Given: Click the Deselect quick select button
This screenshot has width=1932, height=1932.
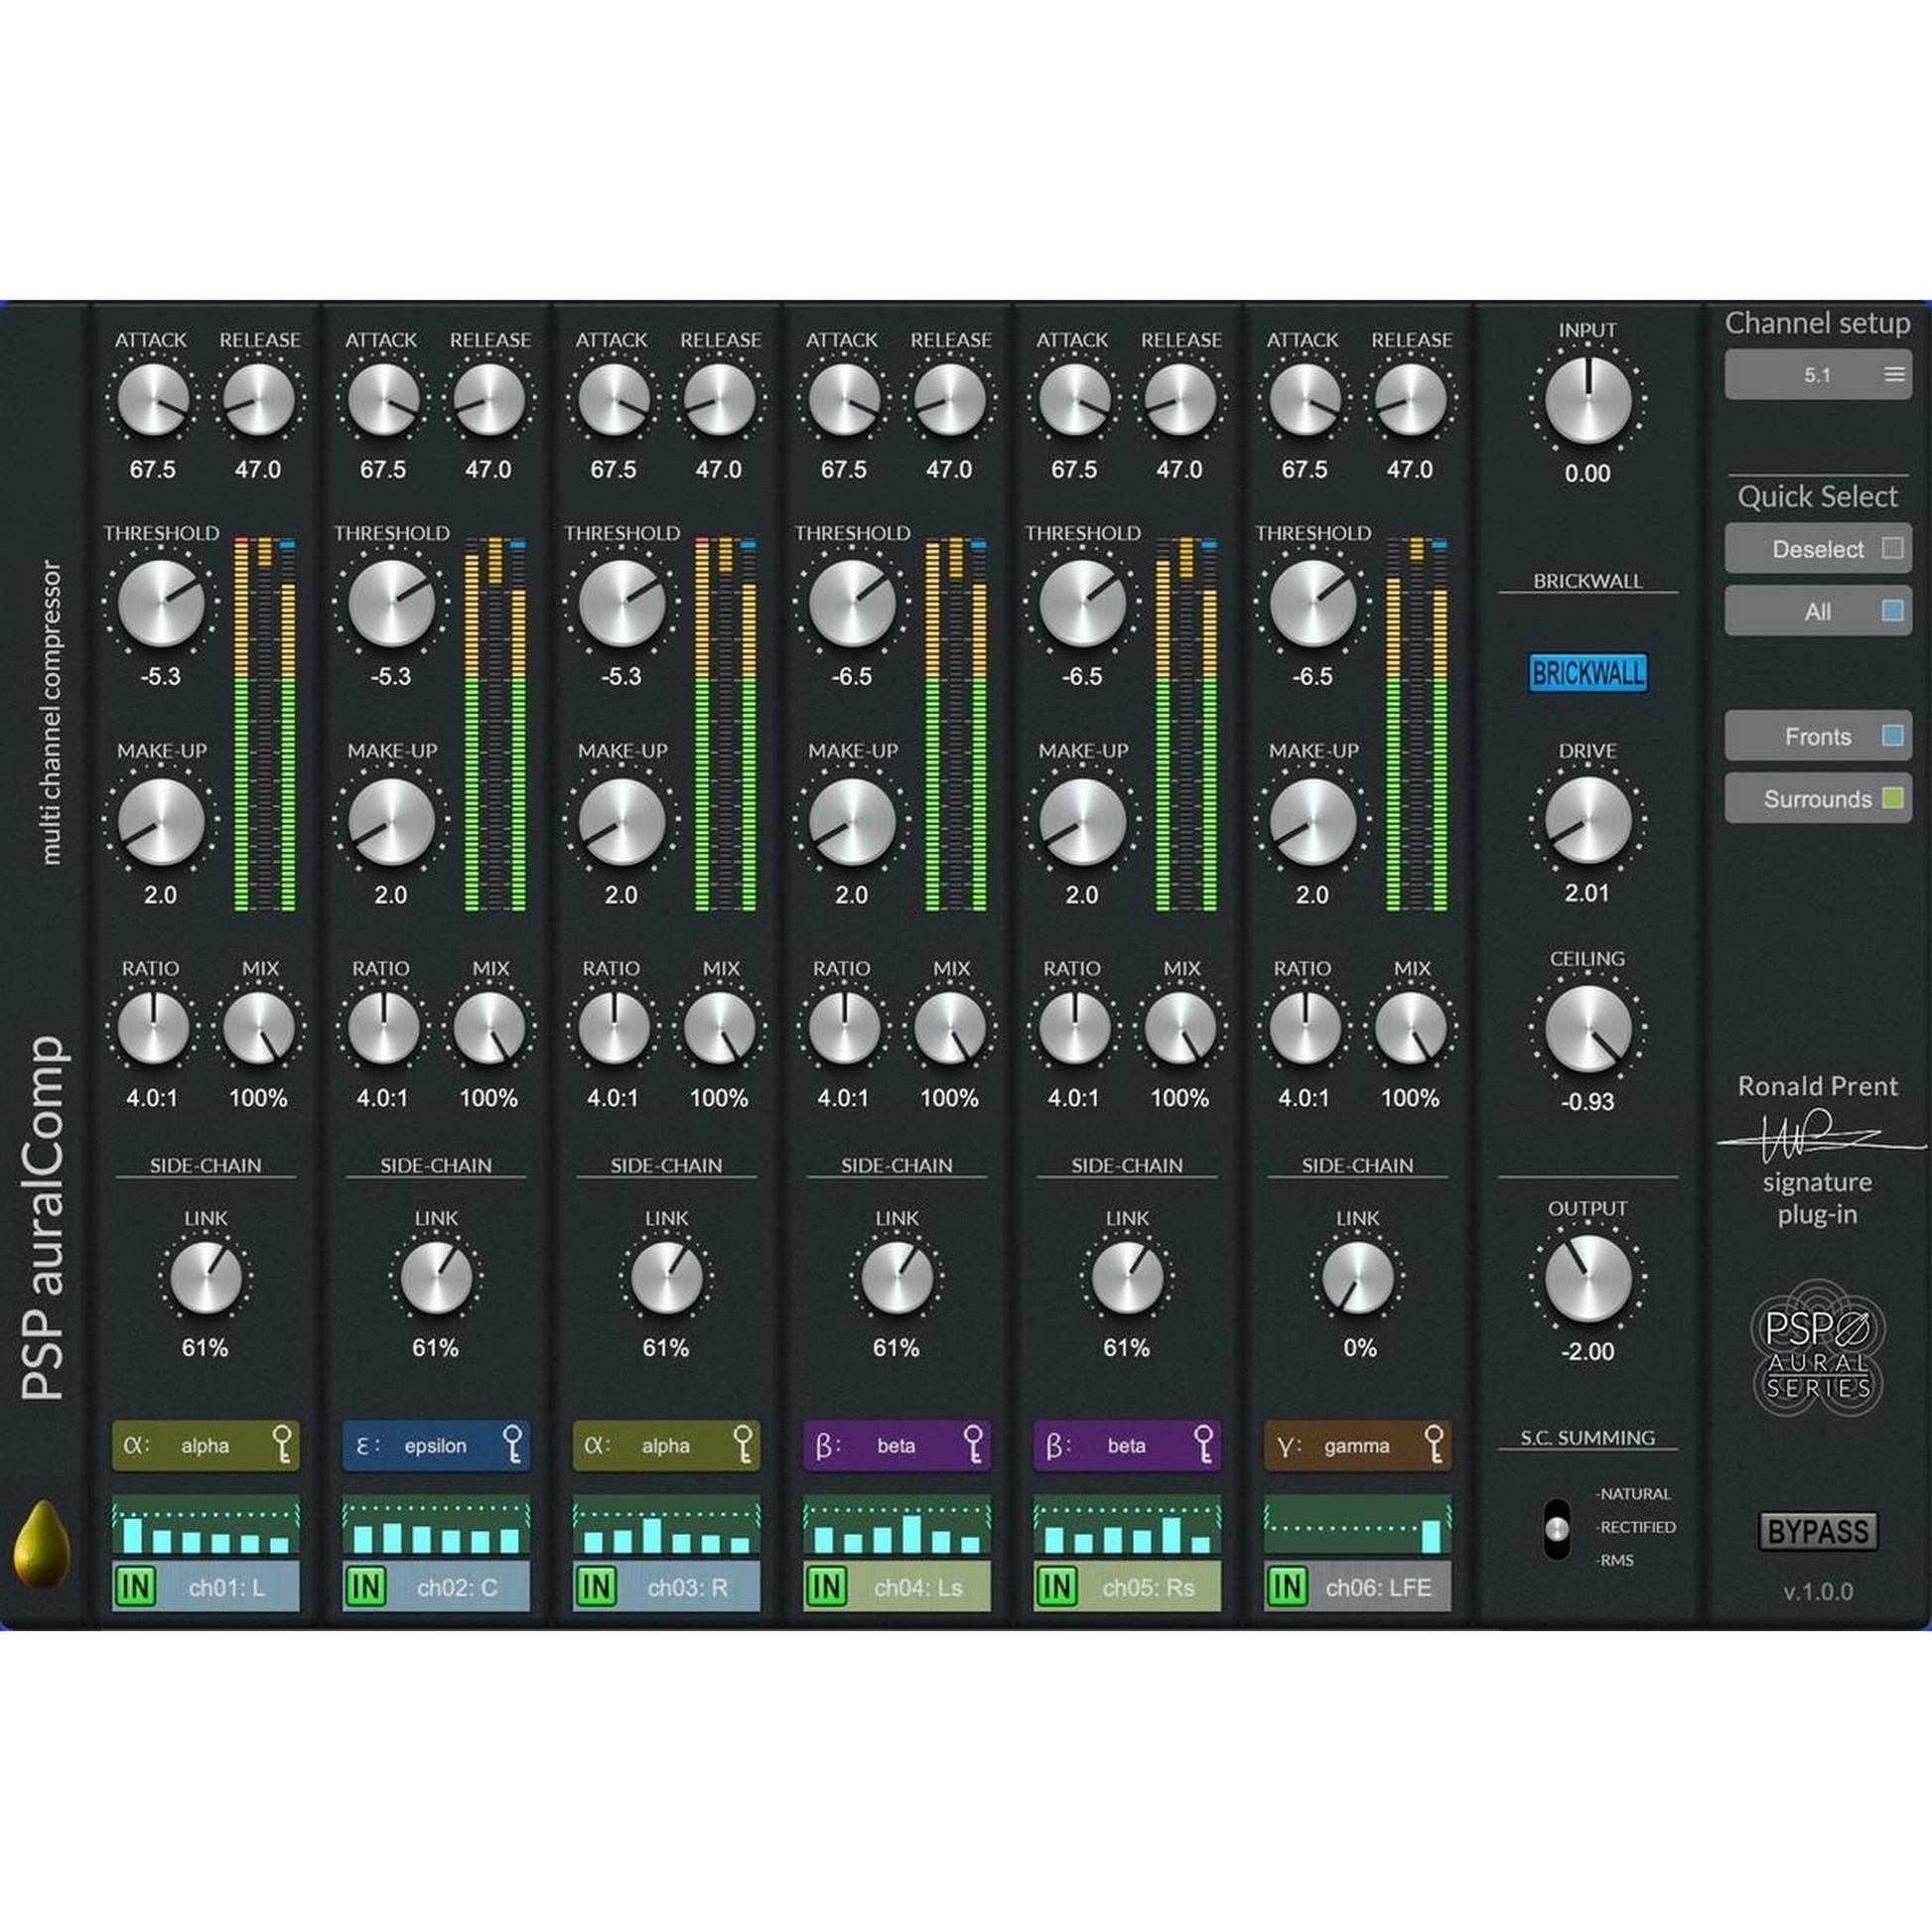Looking at the screenshot, I should 1817,549.
